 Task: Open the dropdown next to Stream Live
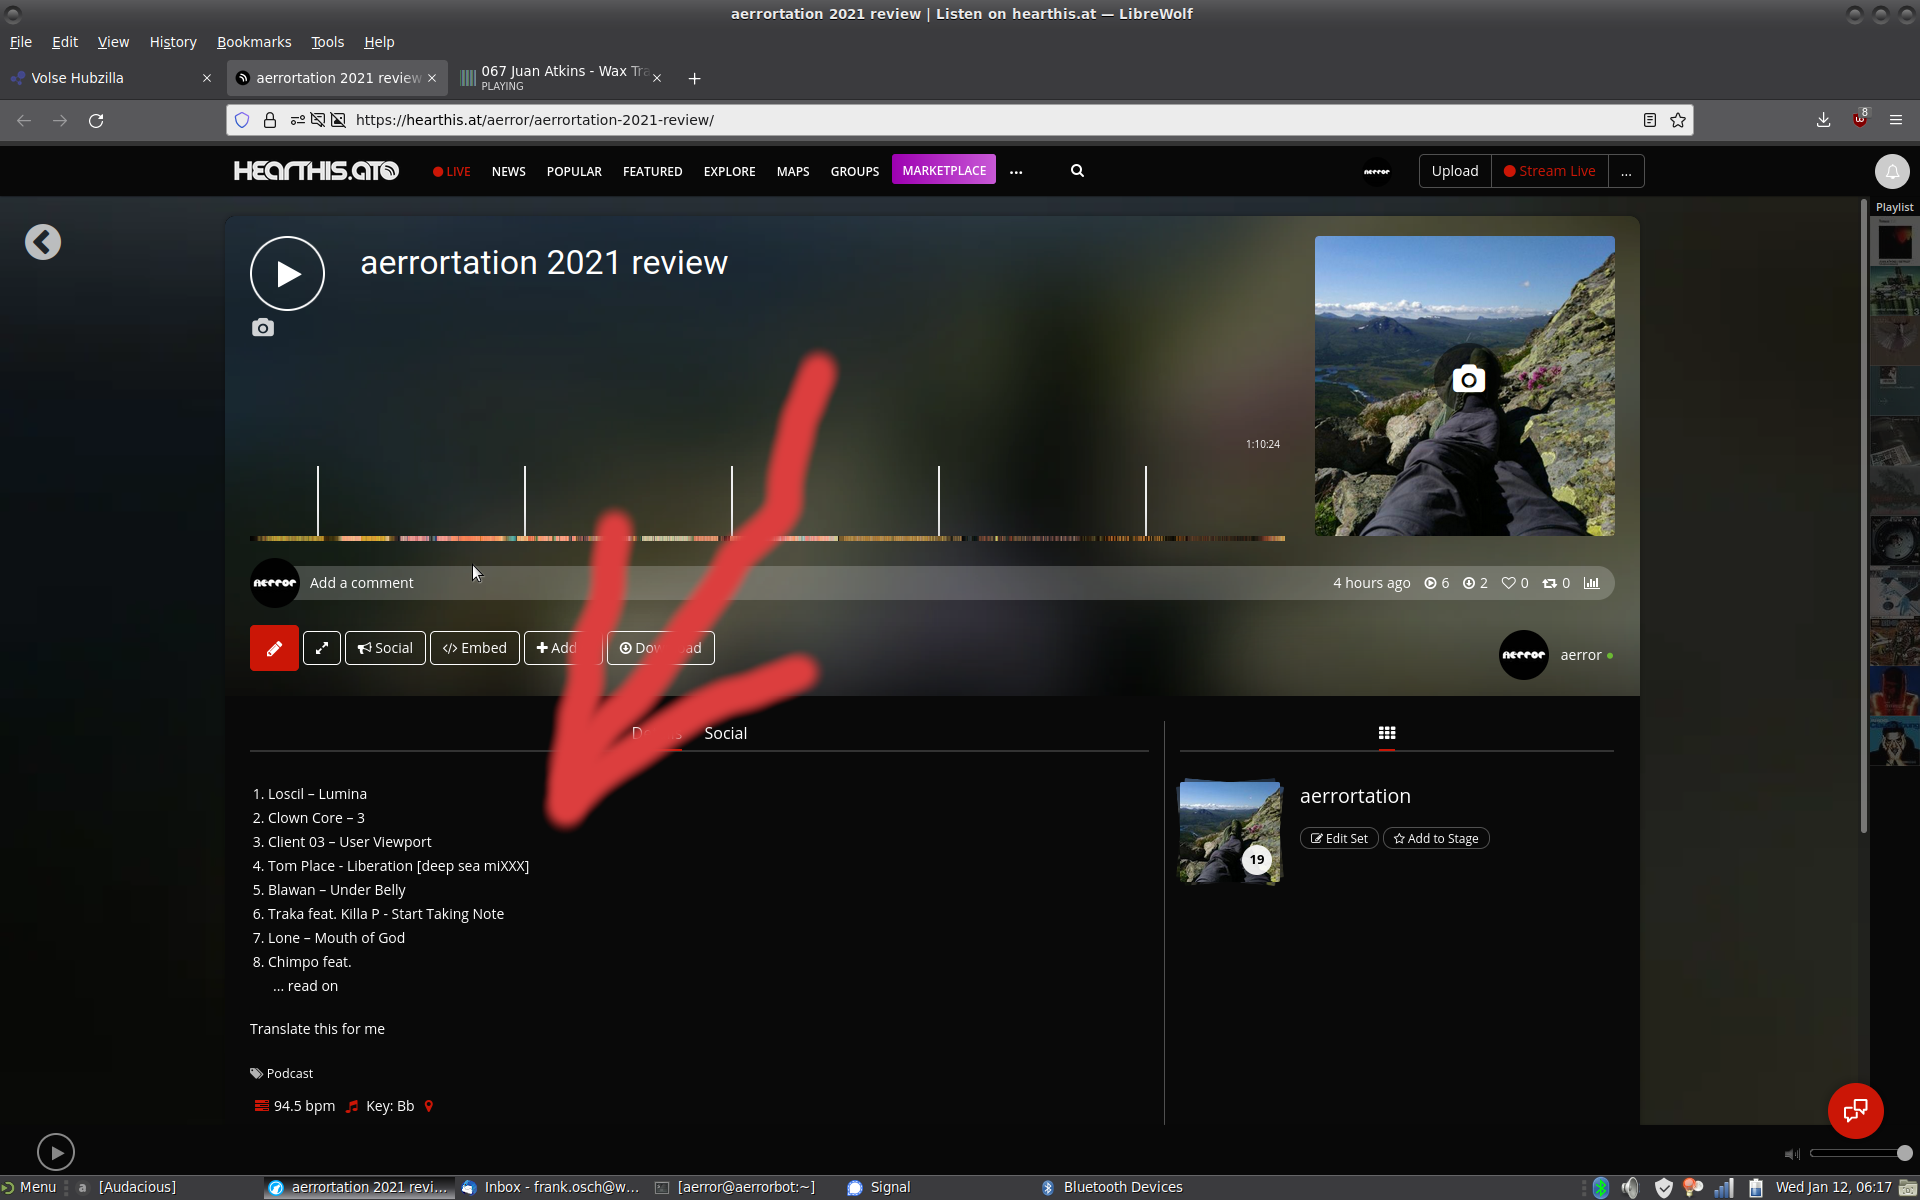click(1626, 172)
